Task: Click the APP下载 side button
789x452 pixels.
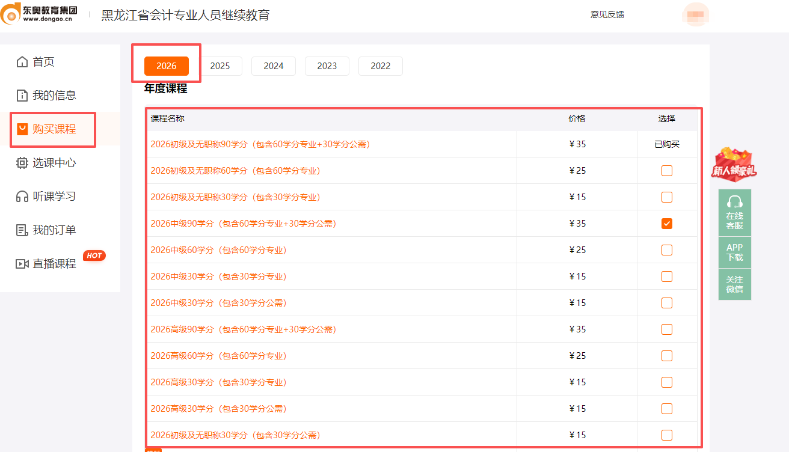Action: click(x=735, y=252)
